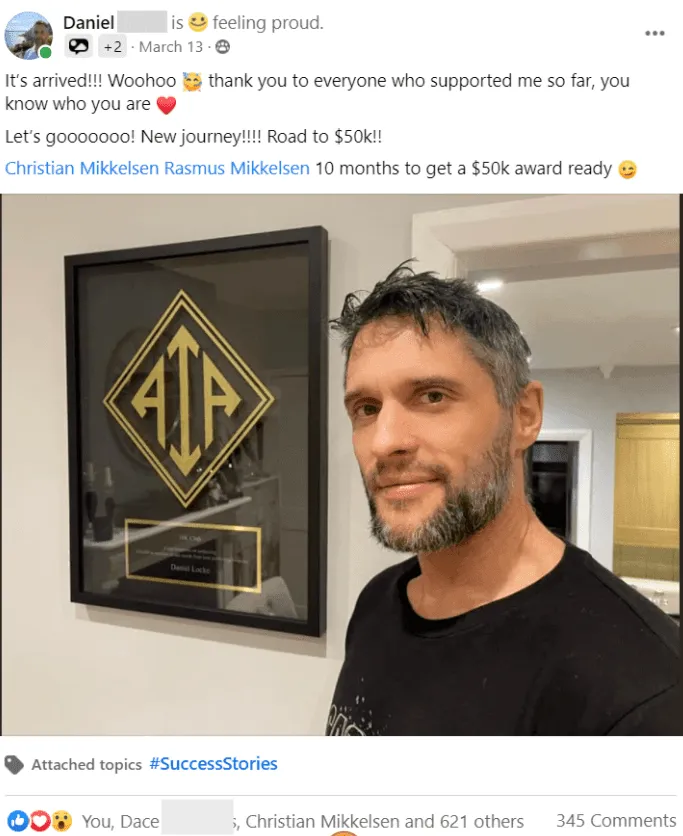This screenshot has height=836, width=683.
Task: Click the globe audience privacy icon
Action: [222, 47]
